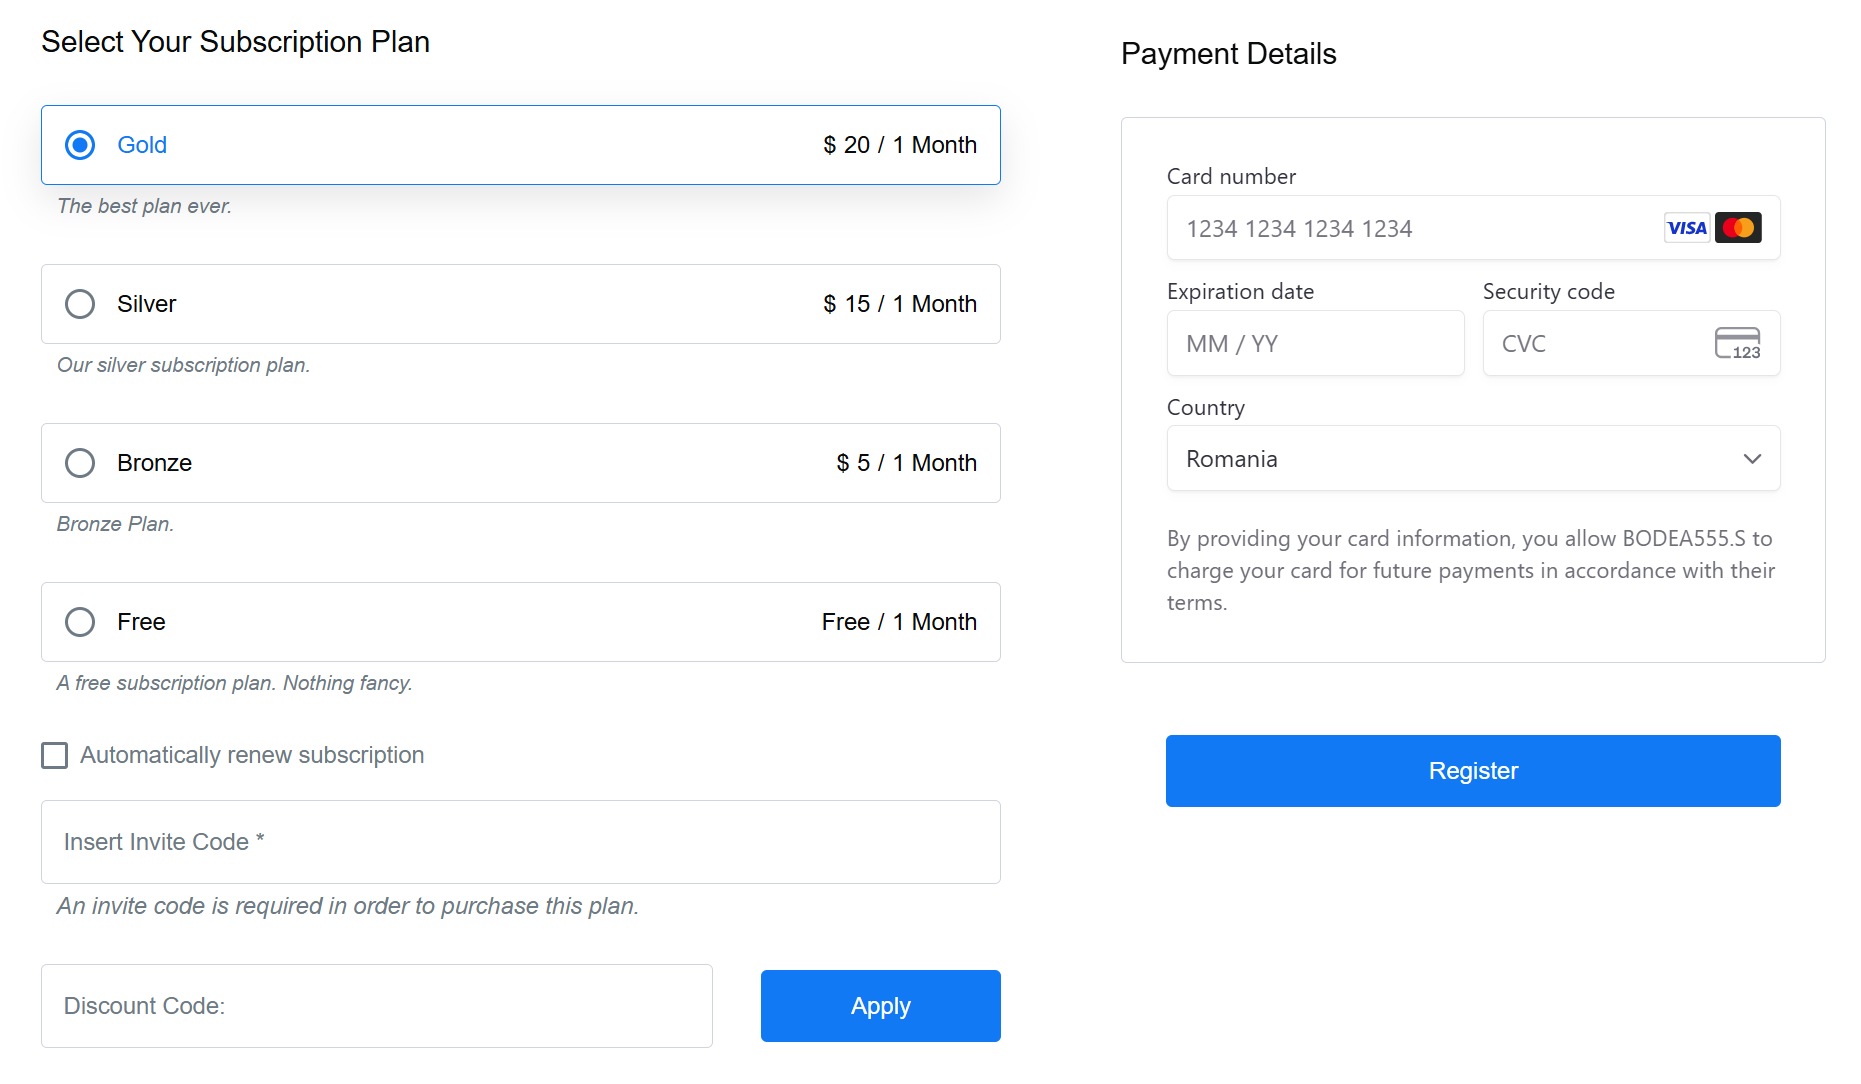Click the Mastercard icon
Screen dimensions: 1861x1084
(x=1738, y=228)
